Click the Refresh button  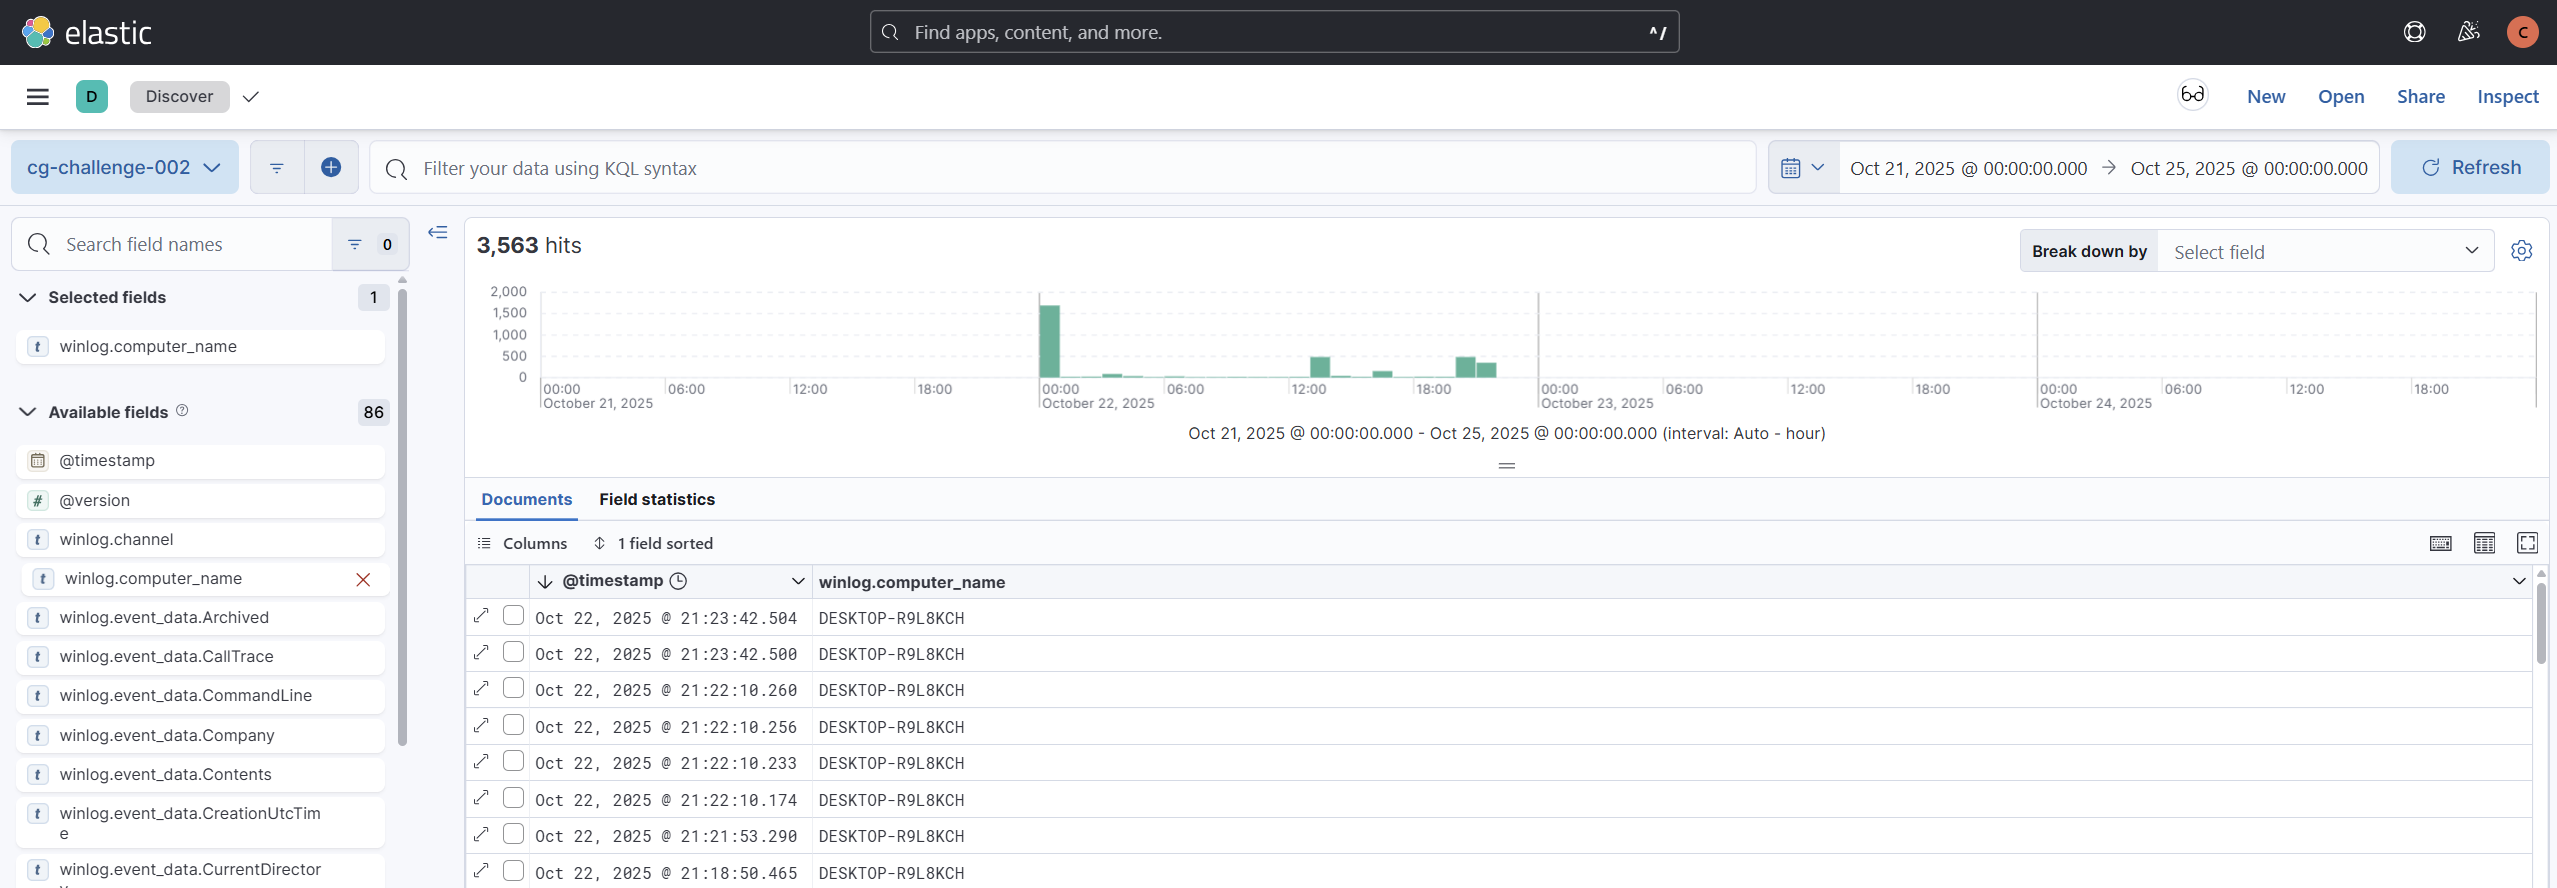click(2470, 168)
